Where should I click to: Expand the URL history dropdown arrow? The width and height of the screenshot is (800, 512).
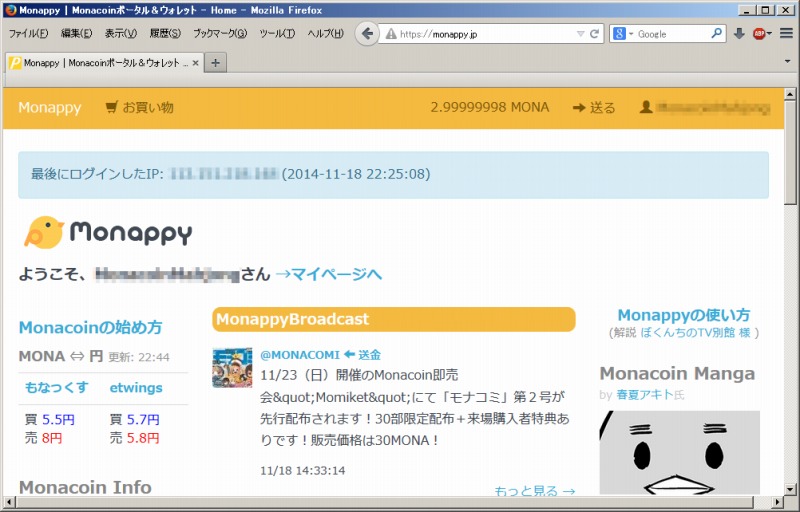pyautogui.click(x=581, y=34)
